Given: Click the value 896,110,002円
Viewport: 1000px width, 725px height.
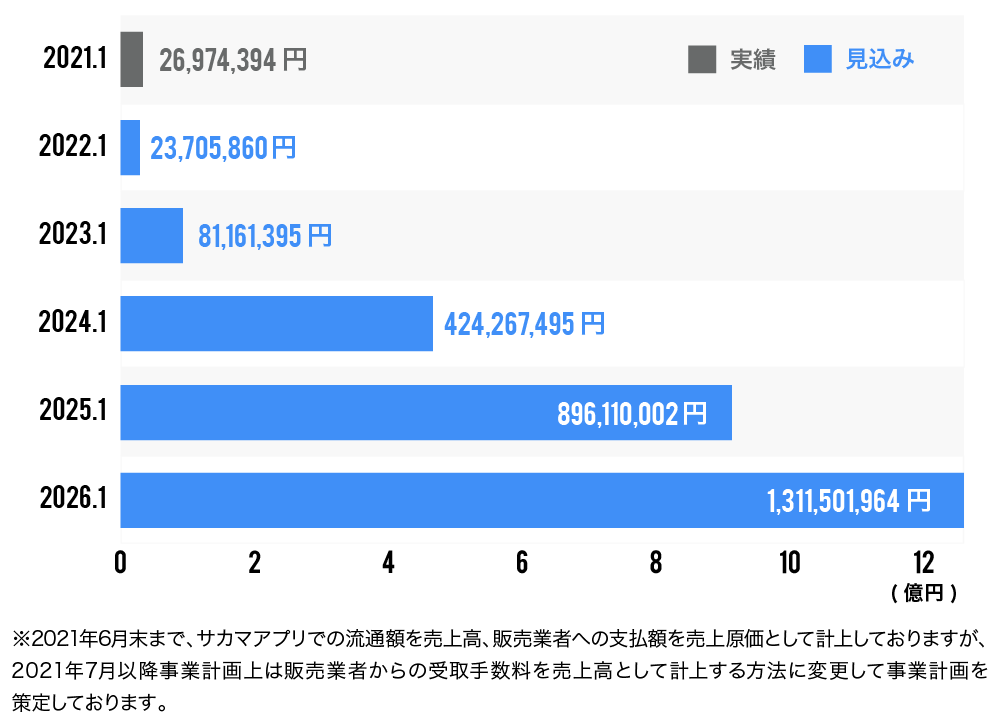Looking at the screenshot, I should point(632,414).
